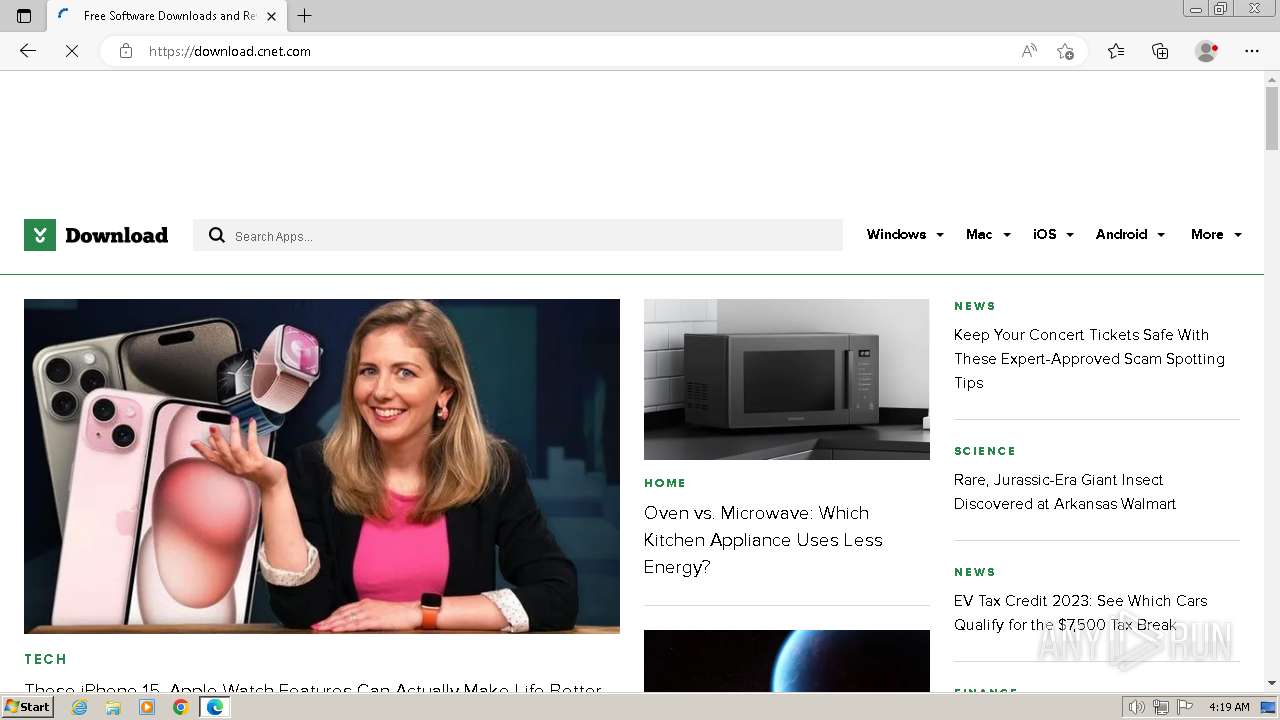Click the network status tray icon

(1161, 707)
